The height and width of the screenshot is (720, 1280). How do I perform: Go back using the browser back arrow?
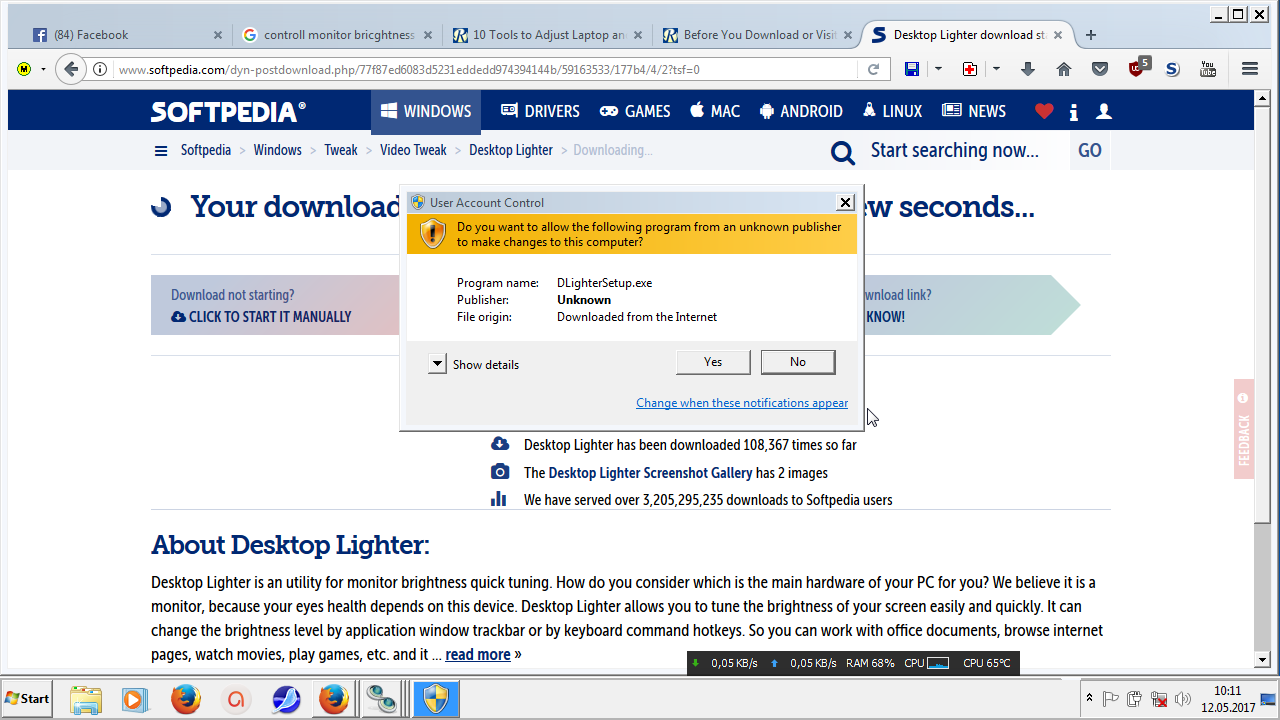[70, 69]
